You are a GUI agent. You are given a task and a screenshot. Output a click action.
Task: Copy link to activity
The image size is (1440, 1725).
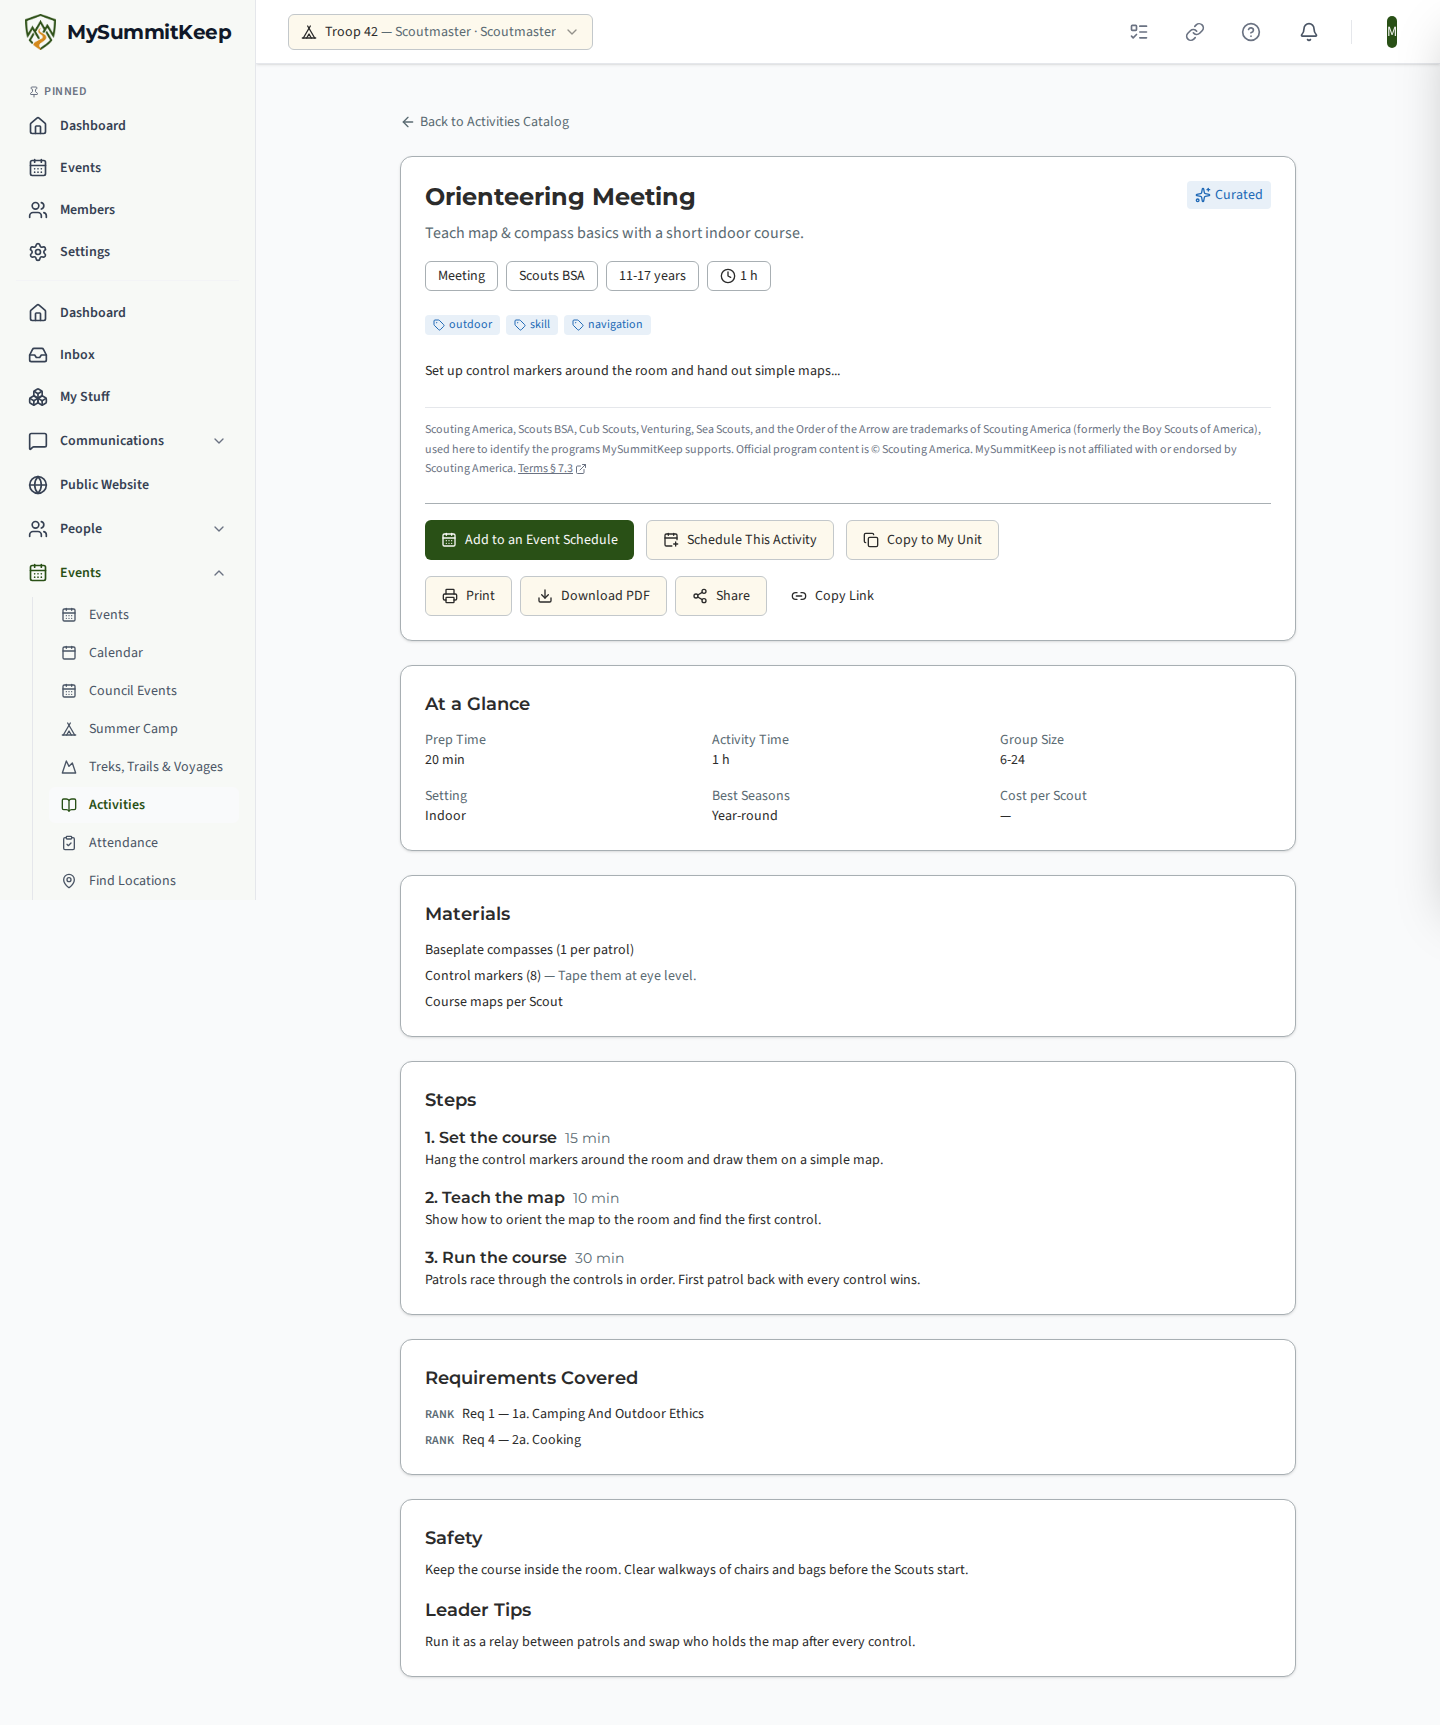(x=832, y=596)
